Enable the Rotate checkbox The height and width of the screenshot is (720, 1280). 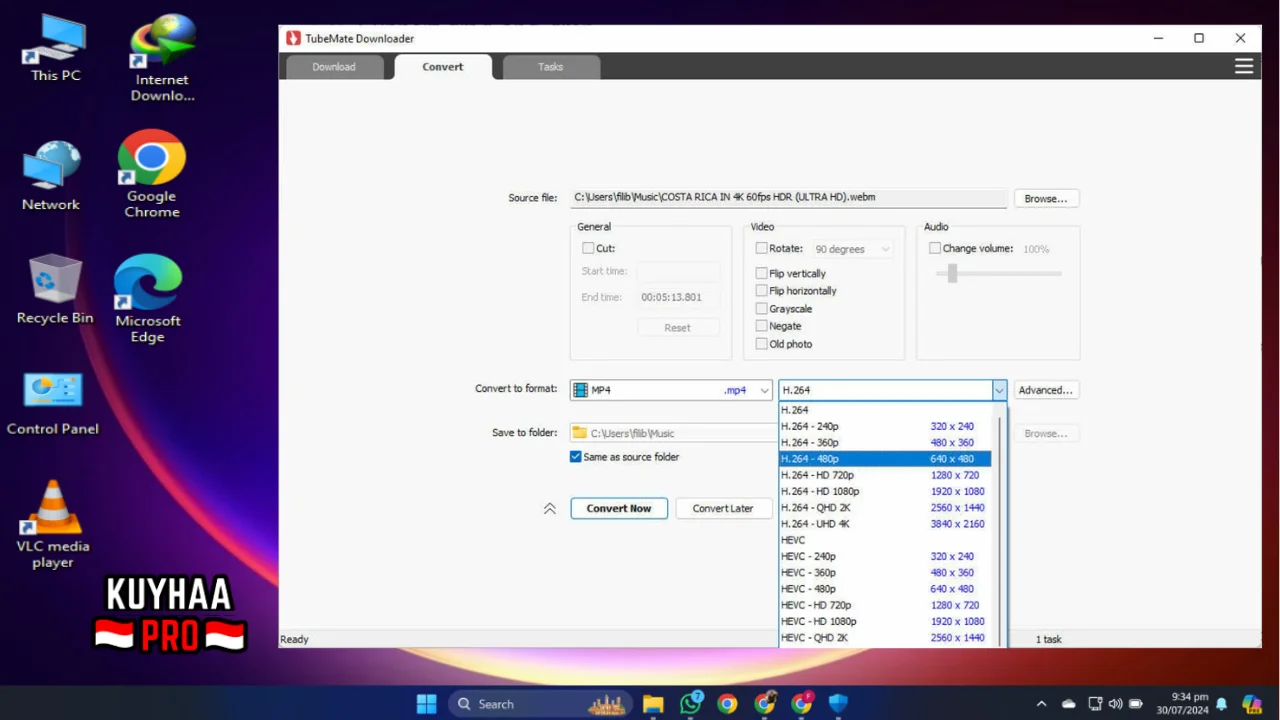762,248
